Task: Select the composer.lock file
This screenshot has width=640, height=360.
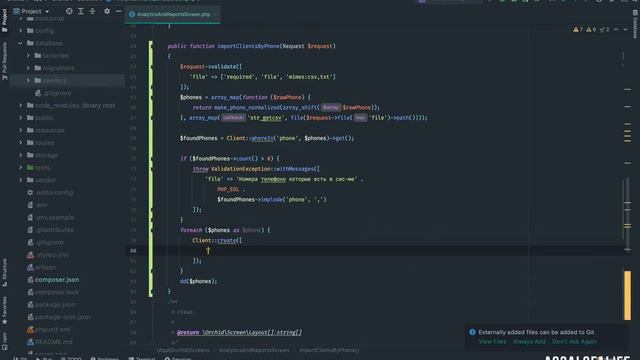Action: click(x=53, y=292)
